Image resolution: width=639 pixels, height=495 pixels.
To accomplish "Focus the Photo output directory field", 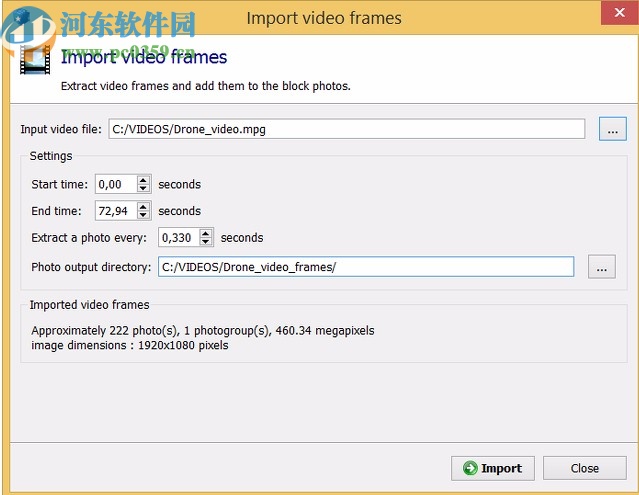I will click(x=366, y=267).
